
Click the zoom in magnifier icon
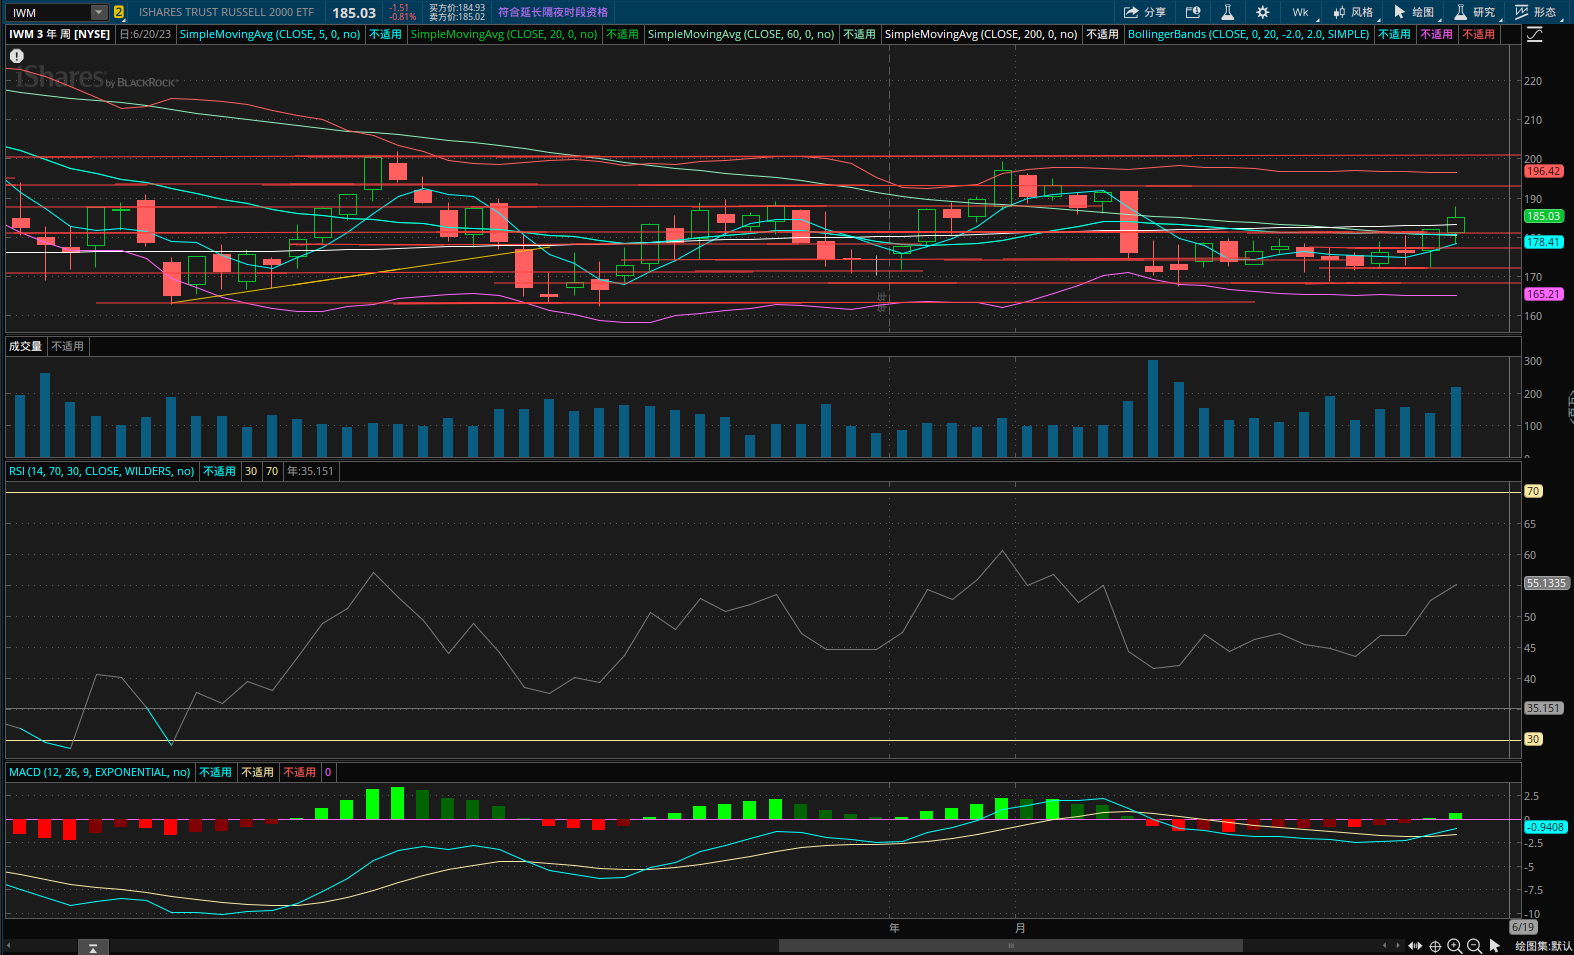pyautogui.click(x=1455, y=945)
